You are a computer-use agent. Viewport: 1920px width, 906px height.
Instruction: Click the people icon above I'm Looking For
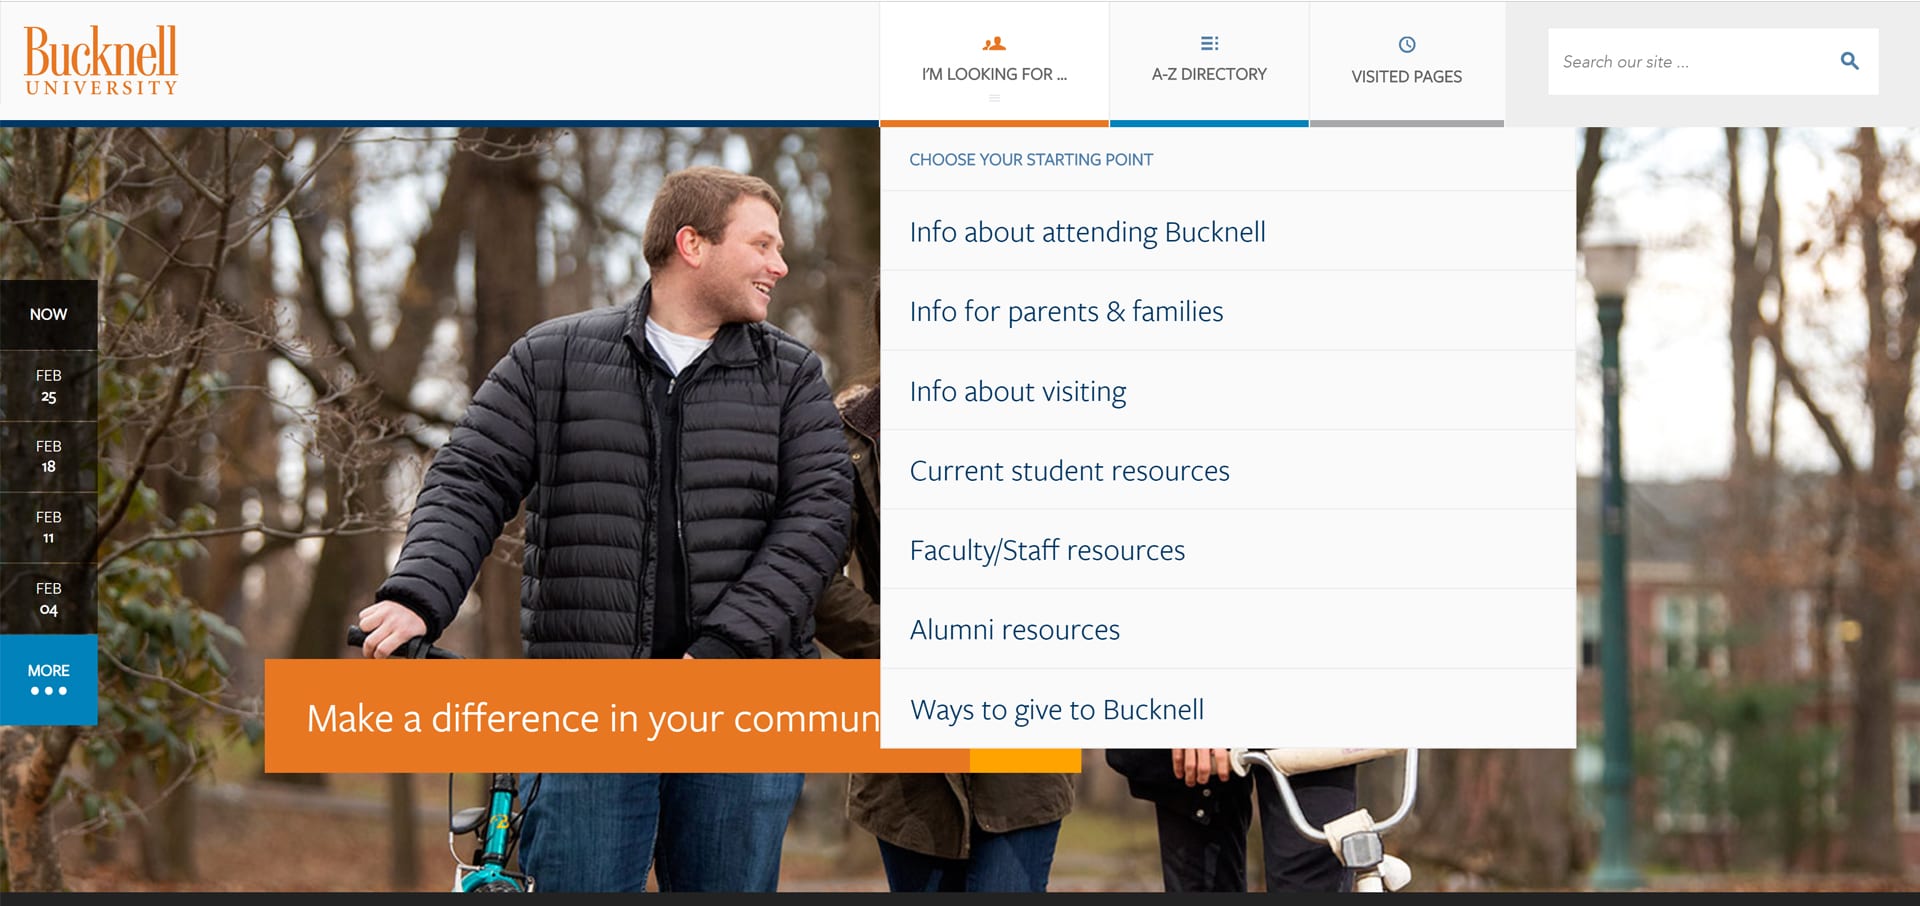(994, 44)
